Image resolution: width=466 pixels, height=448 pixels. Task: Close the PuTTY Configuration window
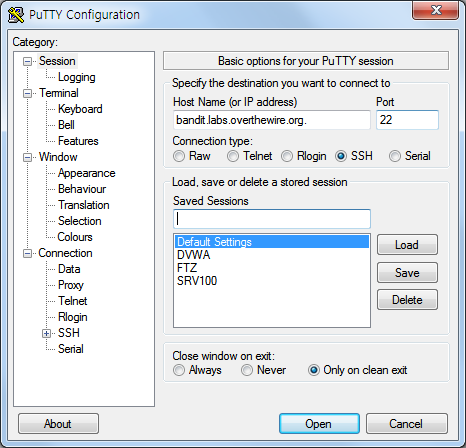click(435, 10)
